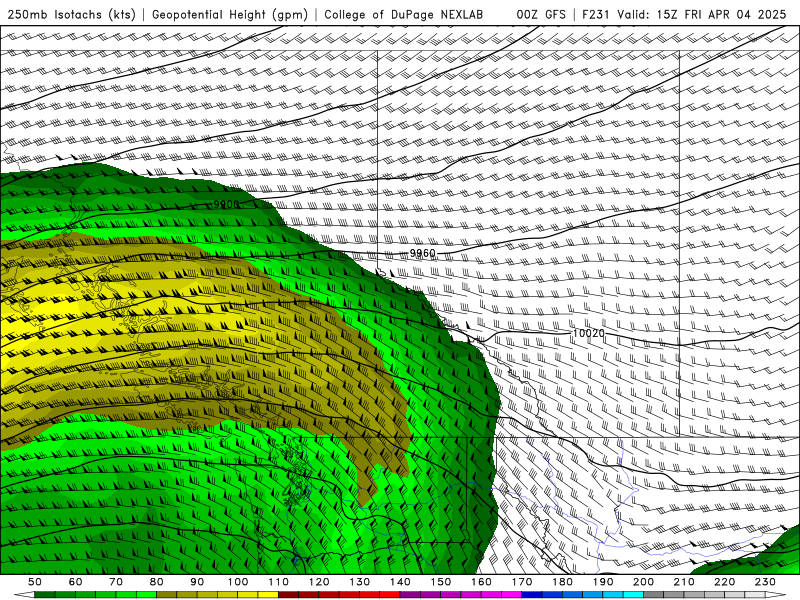
Task: Select the darkest green swatch starting at 50
Action: click(44, 595)
